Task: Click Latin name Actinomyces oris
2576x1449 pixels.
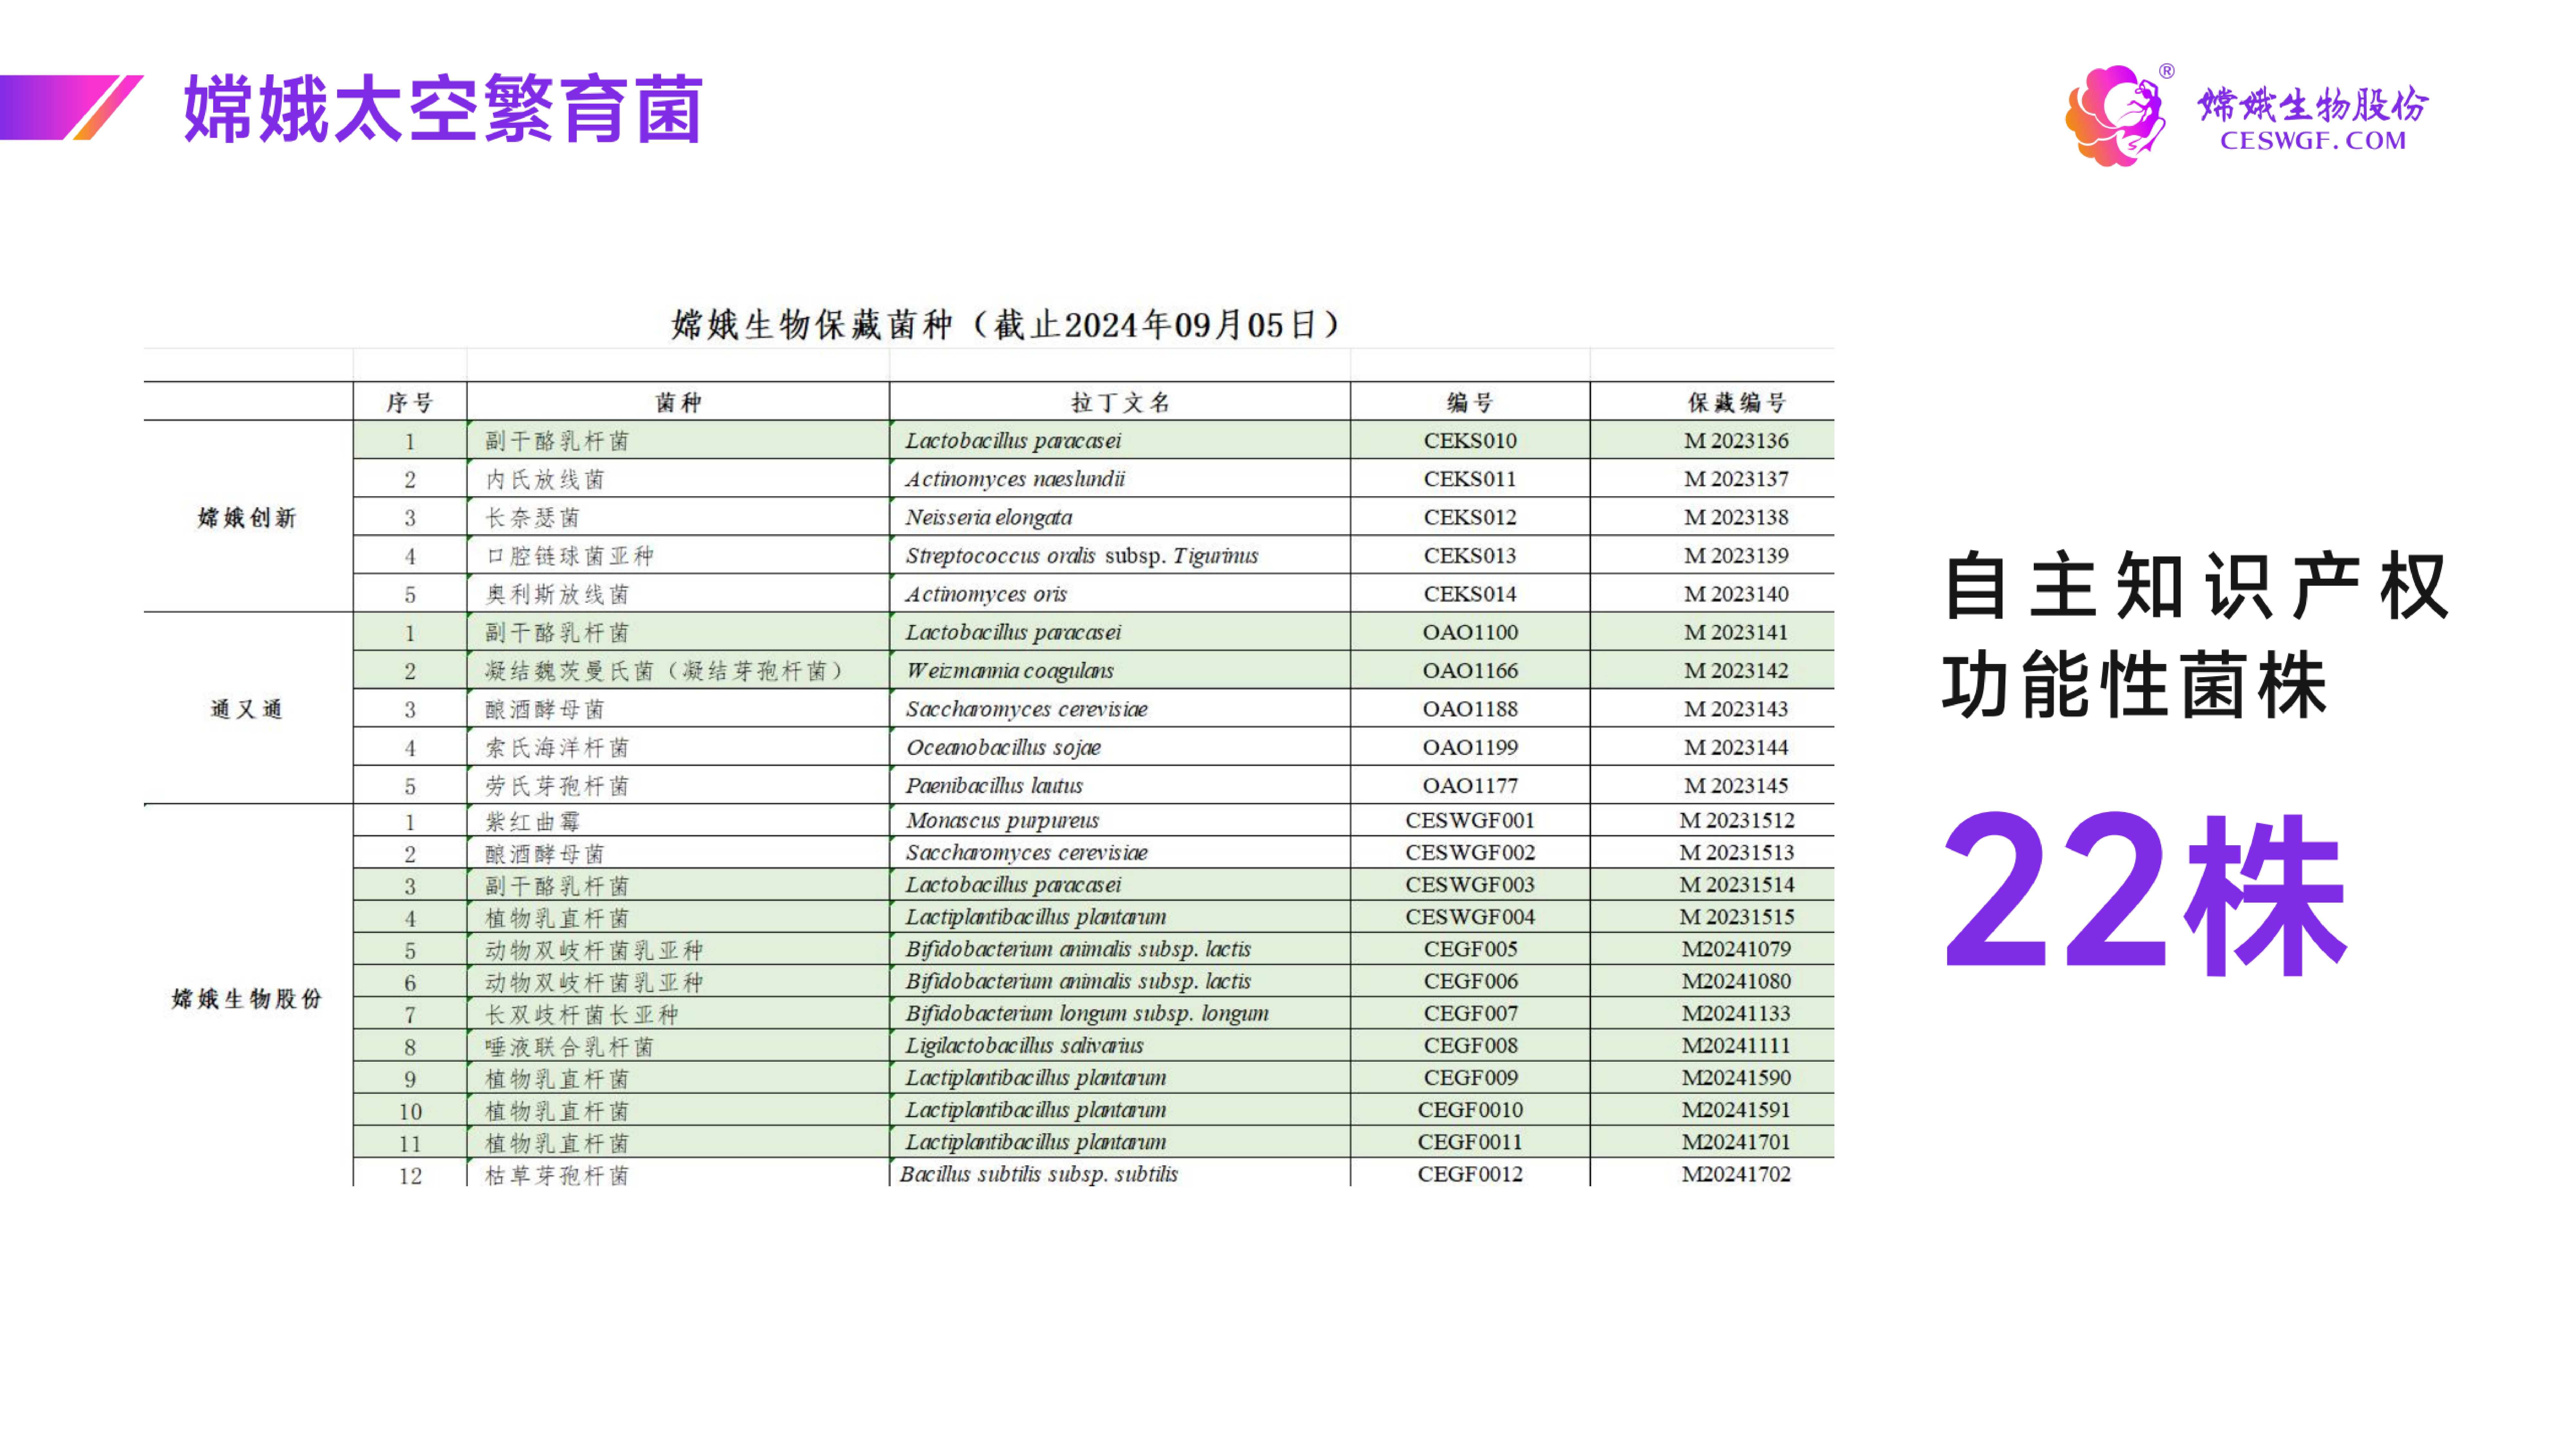Action: point(986,594)
